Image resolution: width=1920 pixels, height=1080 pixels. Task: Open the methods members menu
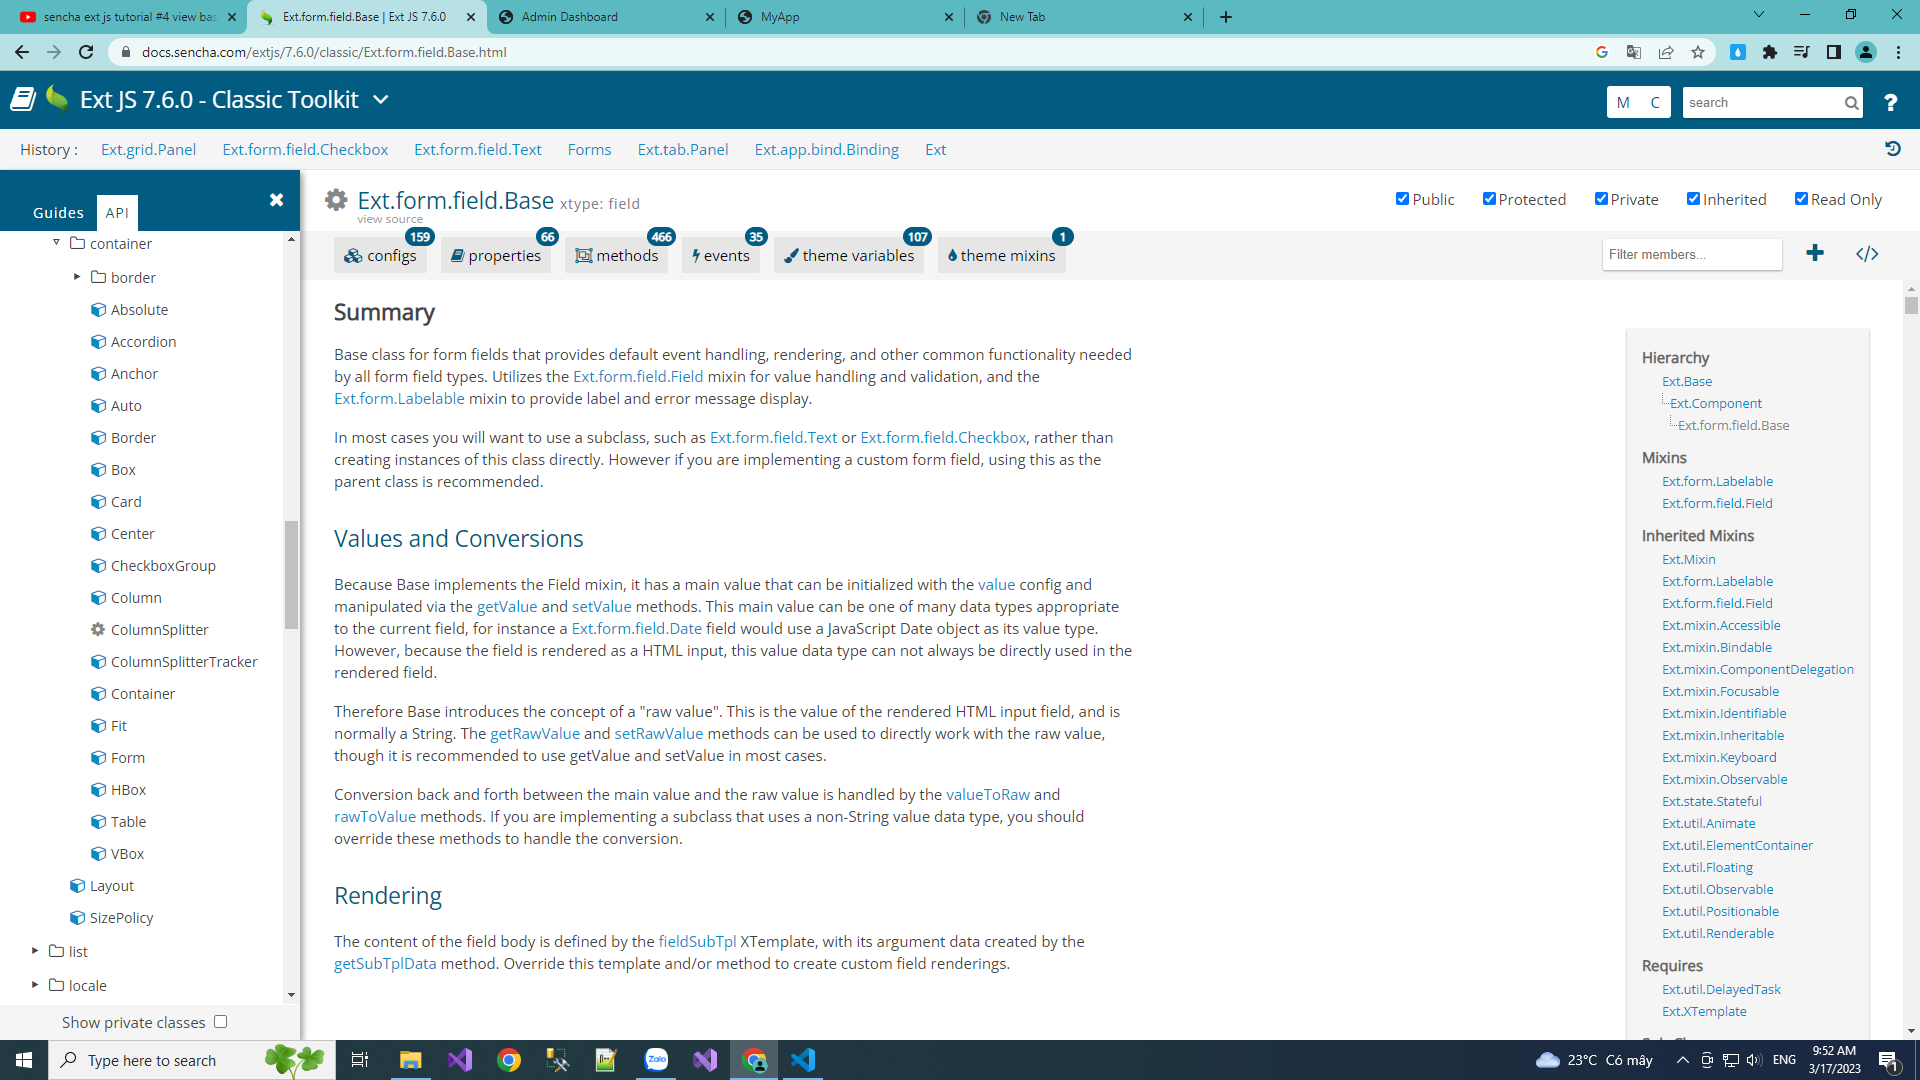616,256
